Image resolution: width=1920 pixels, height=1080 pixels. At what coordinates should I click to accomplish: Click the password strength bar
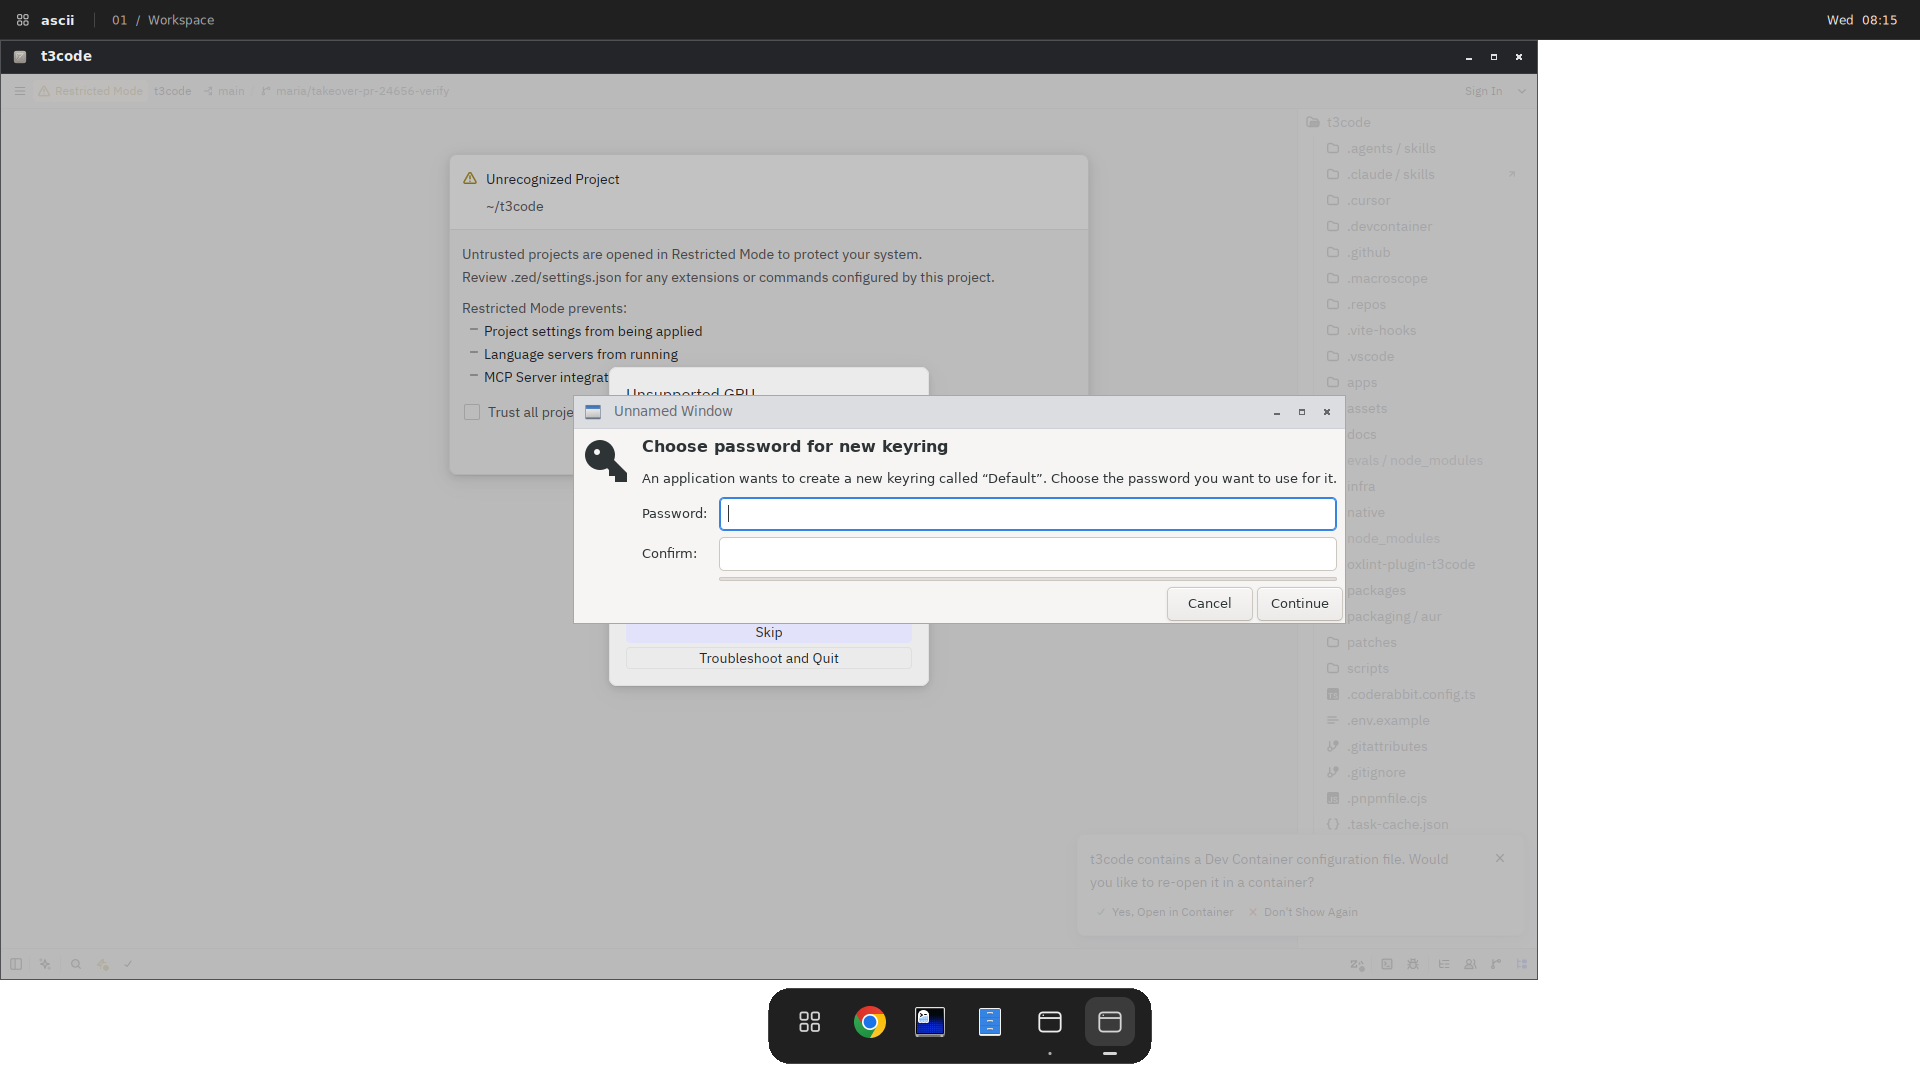tap(1027, 579)
